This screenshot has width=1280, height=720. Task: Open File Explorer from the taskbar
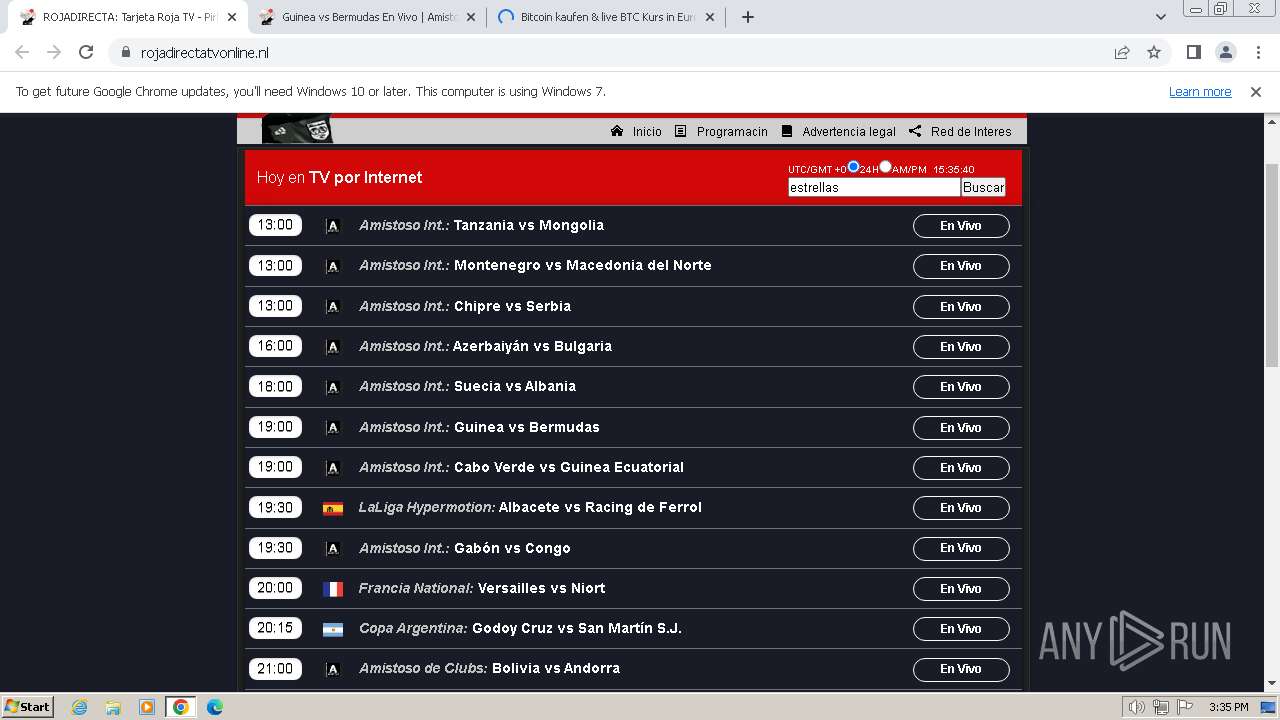coord(113,707)
